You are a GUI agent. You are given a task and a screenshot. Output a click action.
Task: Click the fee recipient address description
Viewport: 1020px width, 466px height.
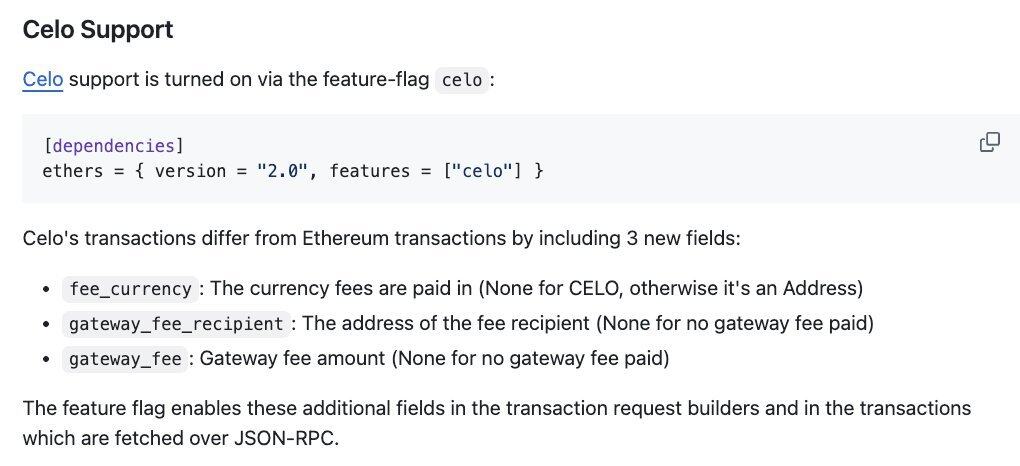(588, 323)
